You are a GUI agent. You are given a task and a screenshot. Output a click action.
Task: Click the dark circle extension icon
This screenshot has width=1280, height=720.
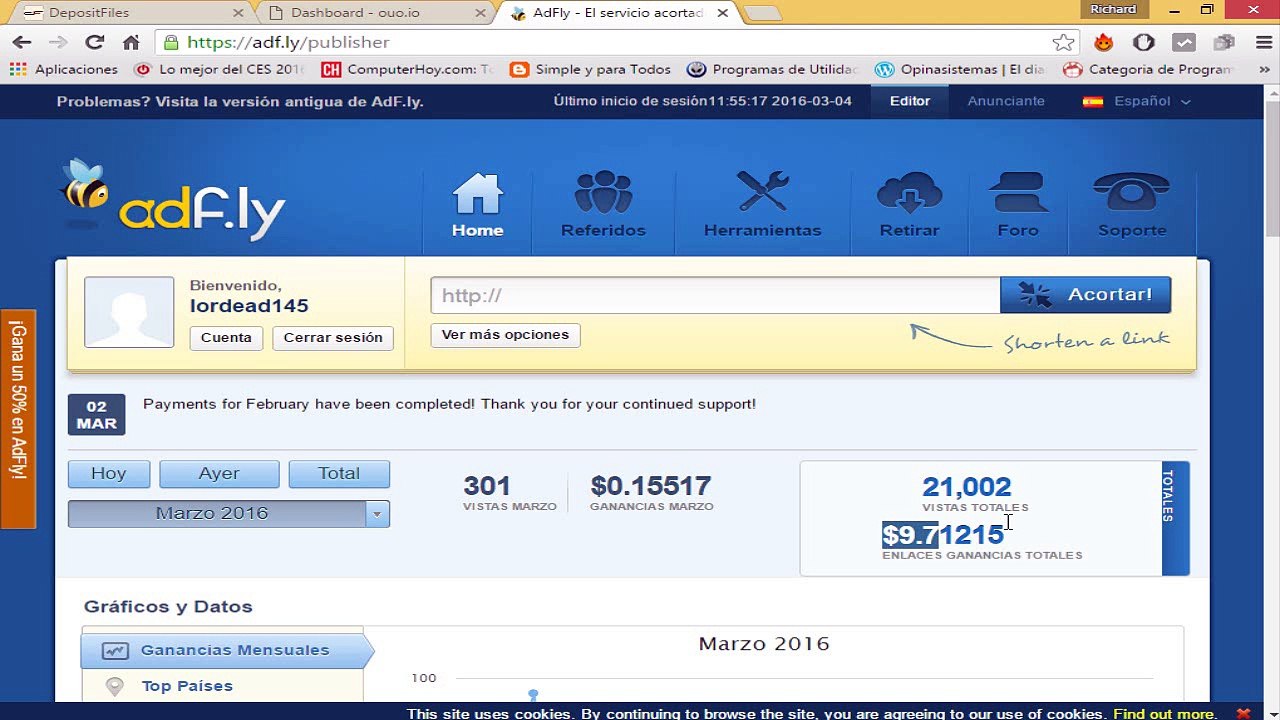coord(1144,43)
